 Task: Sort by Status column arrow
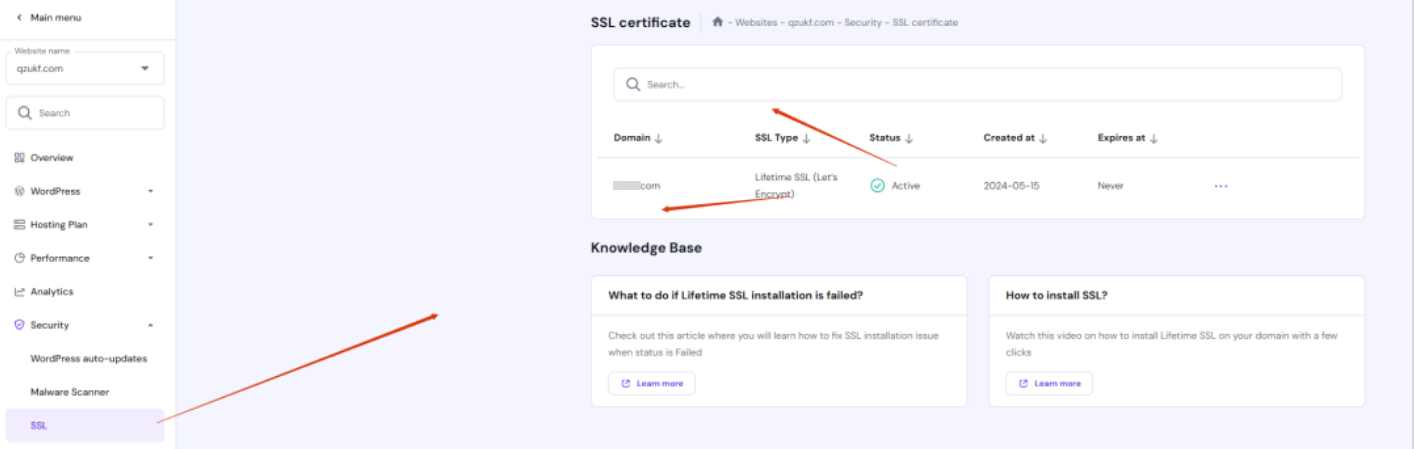pyautogui.click(x=909, y=138)
